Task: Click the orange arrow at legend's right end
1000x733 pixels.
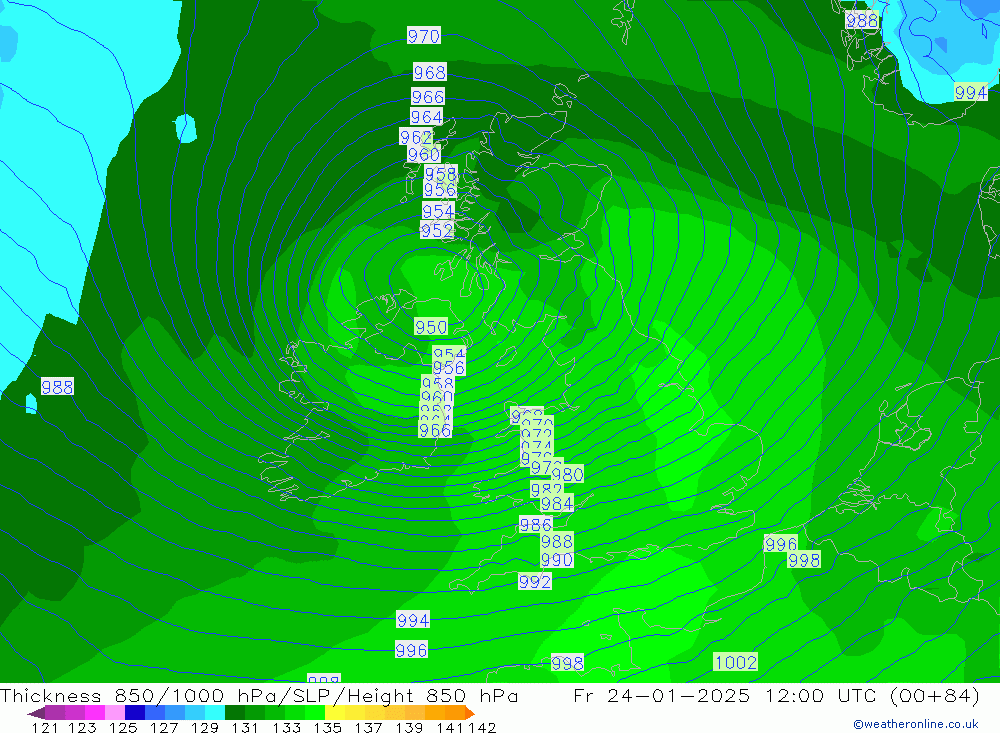Action: coord(470,713)
